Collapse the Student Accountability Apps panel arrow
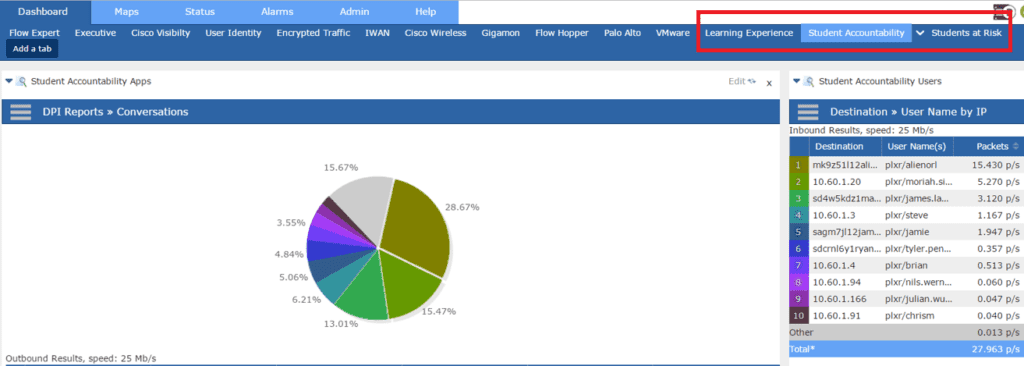Image resolution: width=1024 pixels, height=366 pixels. point(8,82)
